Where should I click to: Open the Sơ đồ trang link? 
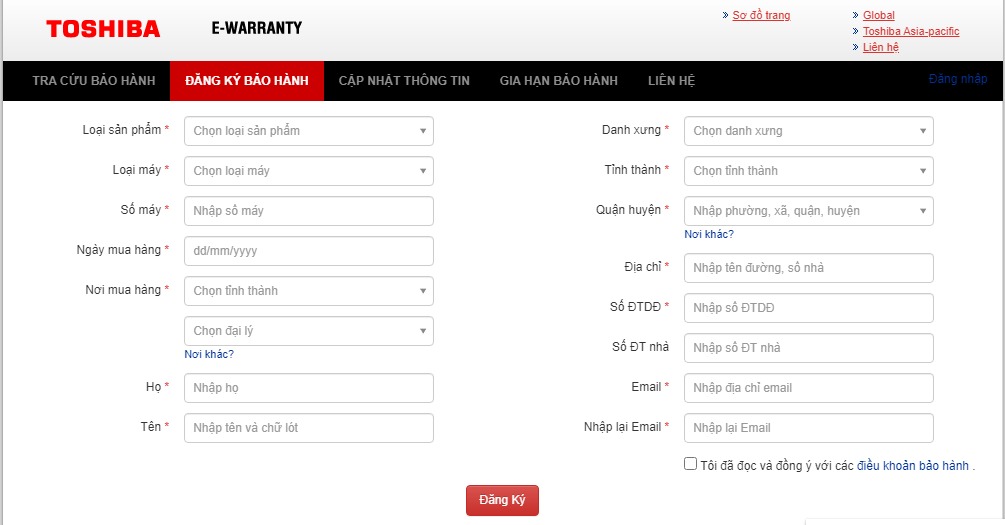(x=761, y=15)
